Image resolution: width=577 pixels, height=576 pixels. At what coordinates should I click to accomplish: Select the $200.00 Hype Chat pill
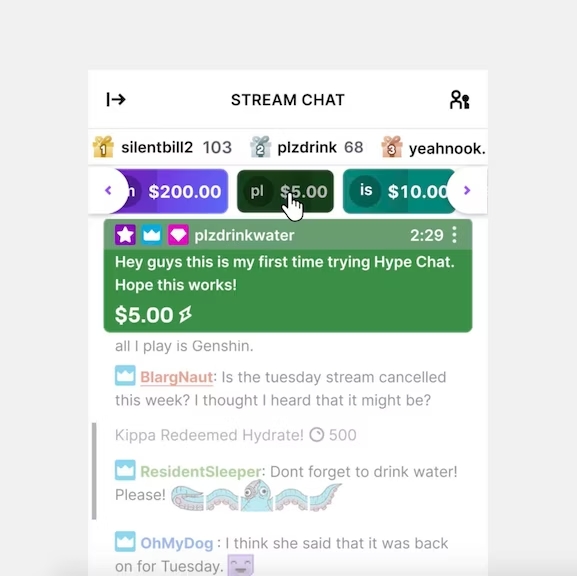coord(173,191)
